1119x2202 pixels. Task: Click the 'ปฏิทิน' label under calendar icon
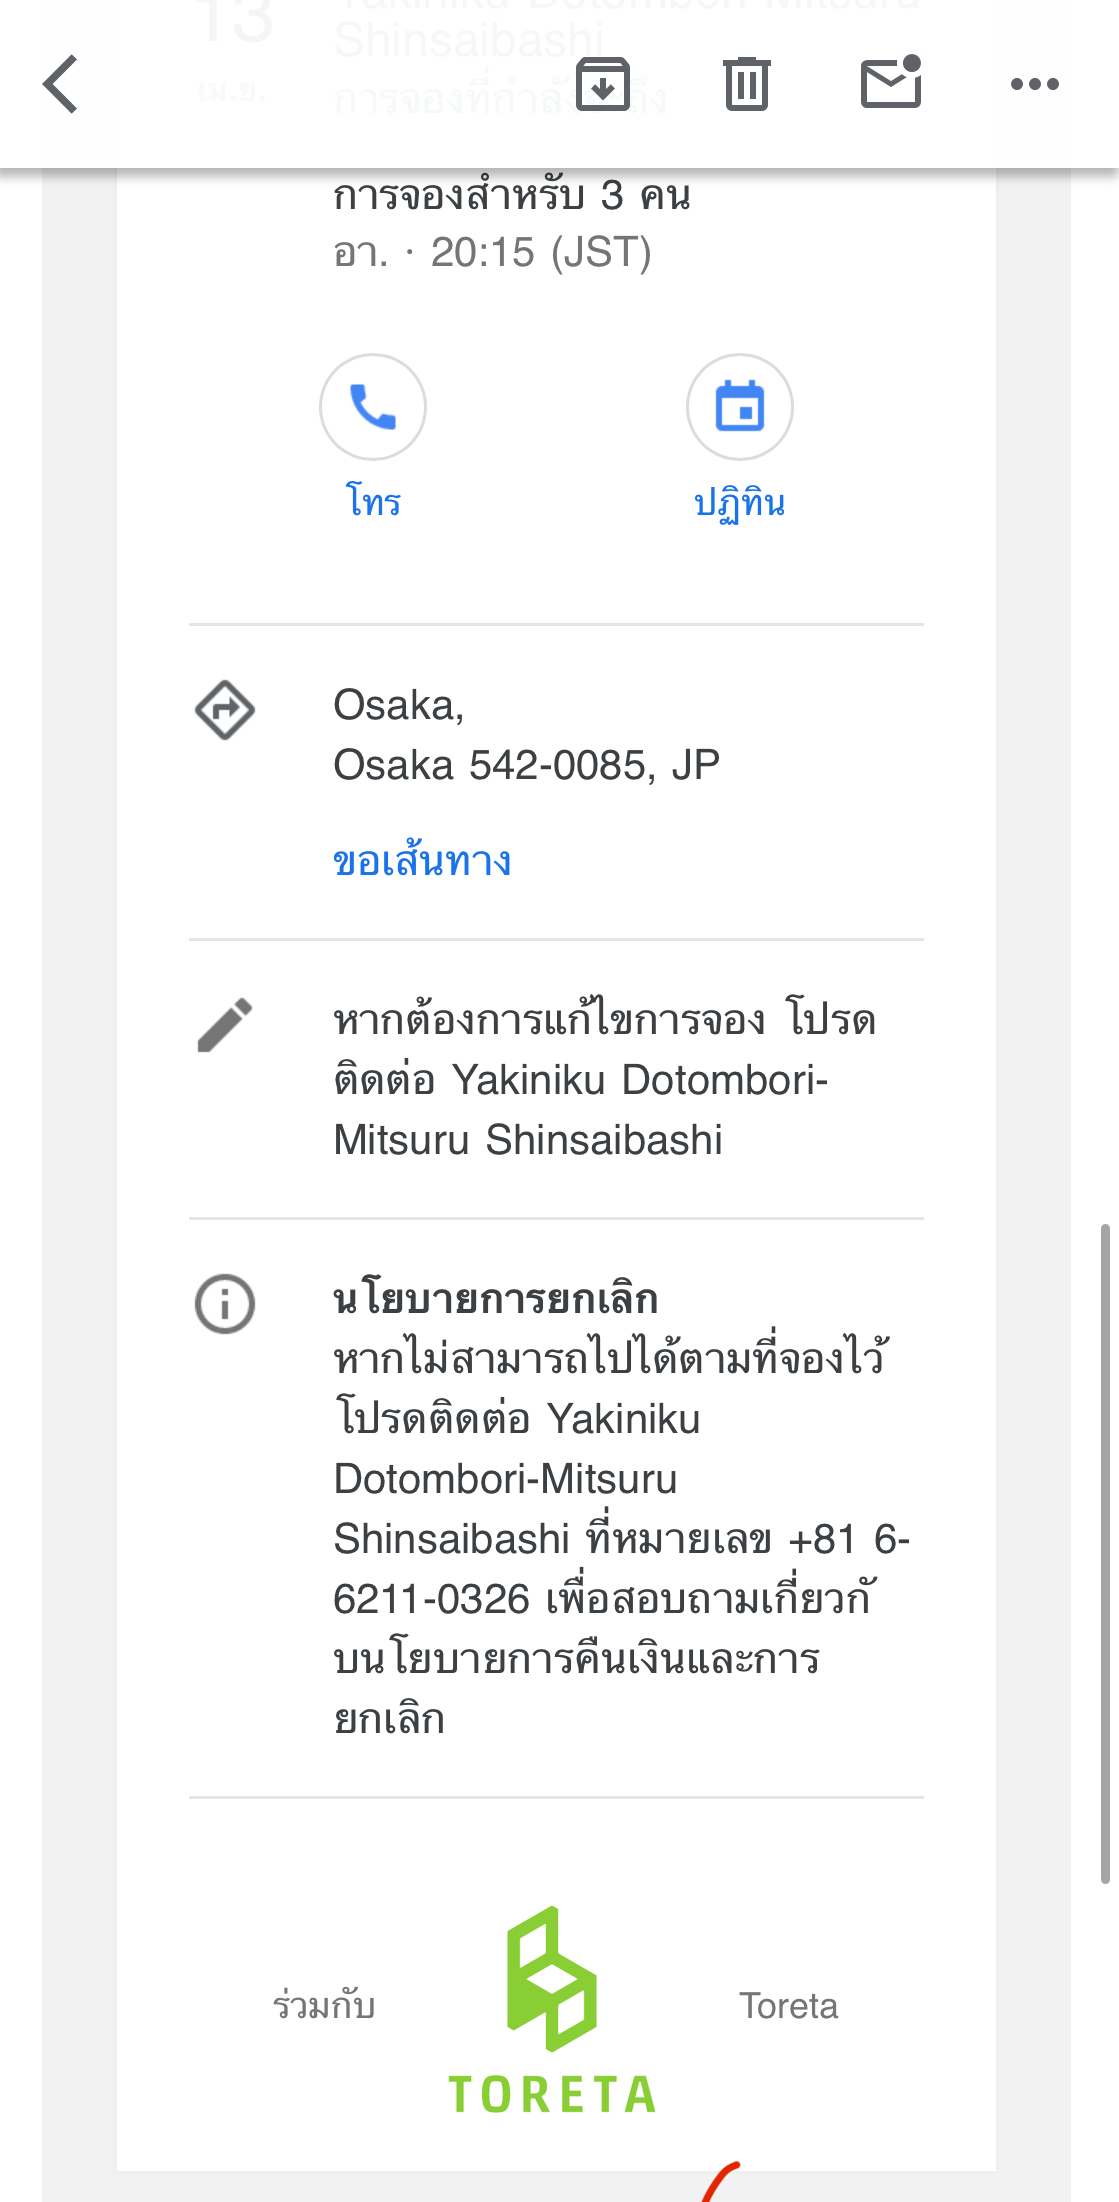coord(740,503)
